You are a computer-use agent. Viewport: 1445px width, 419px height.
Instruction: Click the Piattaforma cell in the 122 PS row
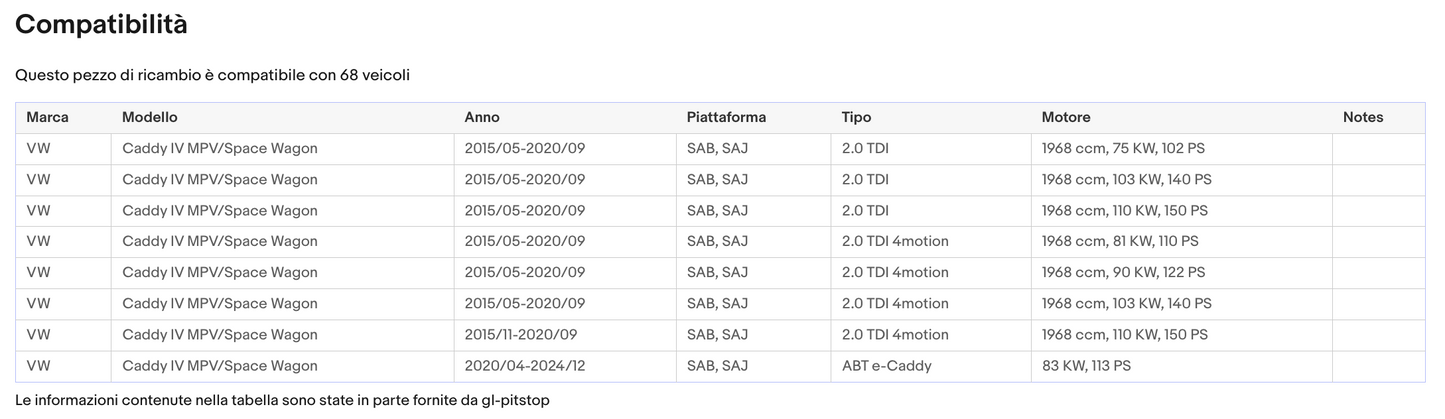(x=717, y=273)
